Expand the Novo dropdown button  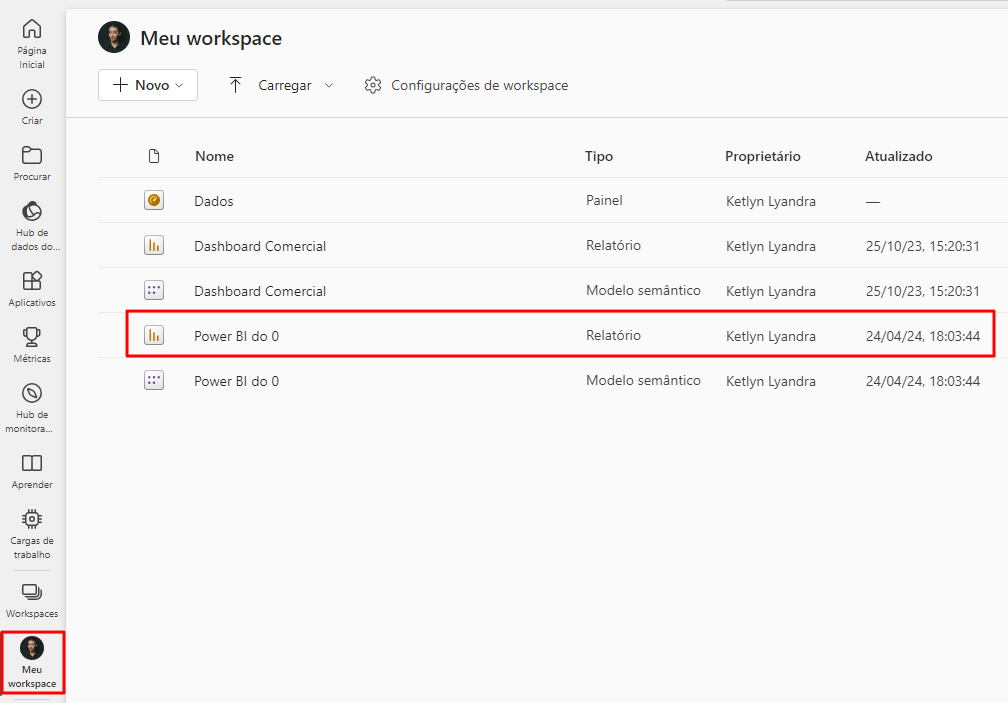click(x=148, y=85)
